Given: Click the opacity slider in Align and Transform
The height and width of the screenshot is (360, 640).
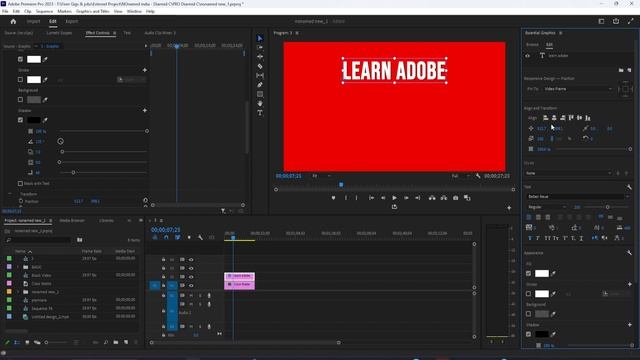Looking at the screenshot, I should (594, 149).
